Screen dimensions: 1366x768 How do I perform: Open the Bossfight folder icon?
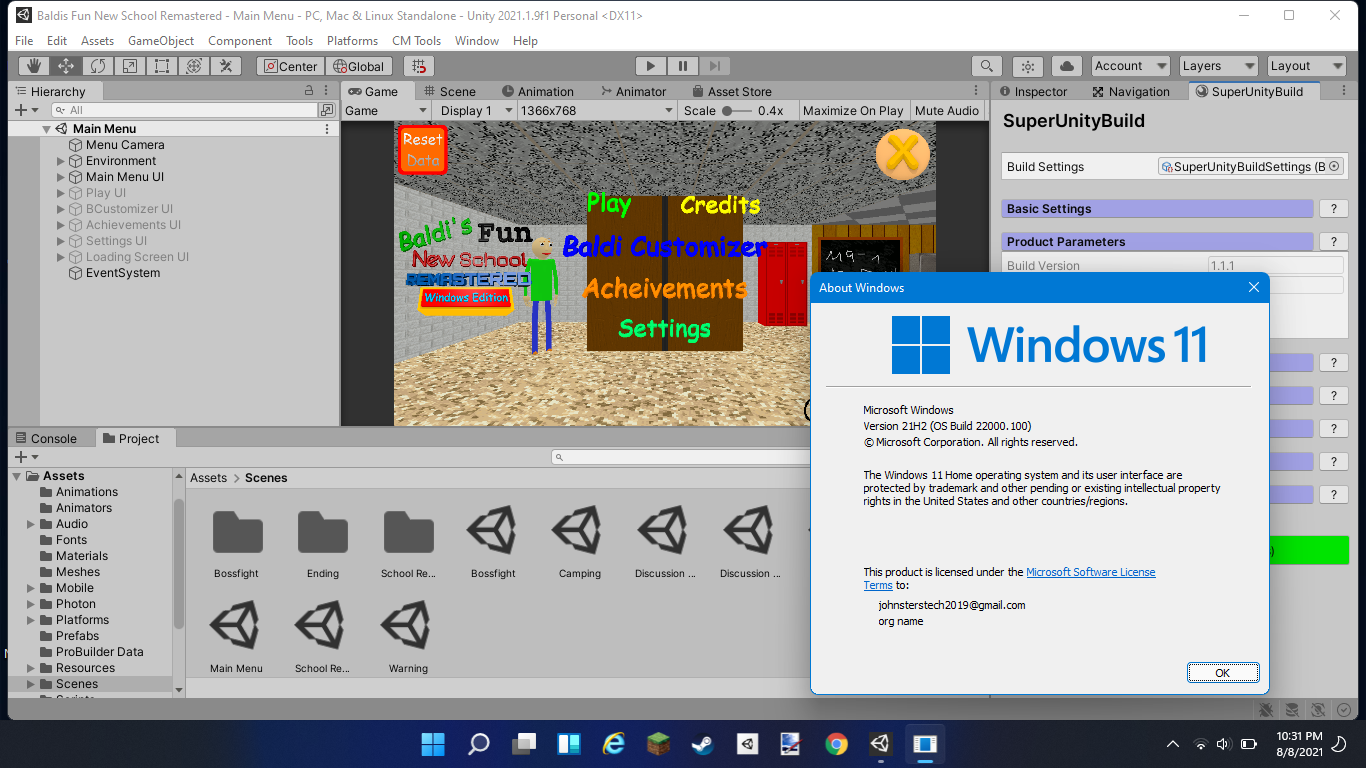pos(237,542)
